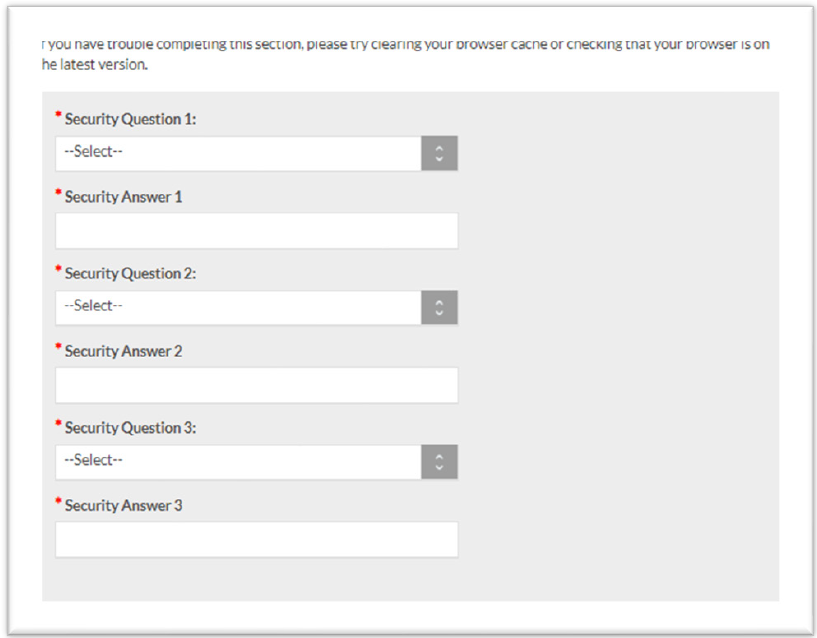Screen dimensions: 817x638
Task: Click the "latest version" text line
Action: click(x=95, y=65)
